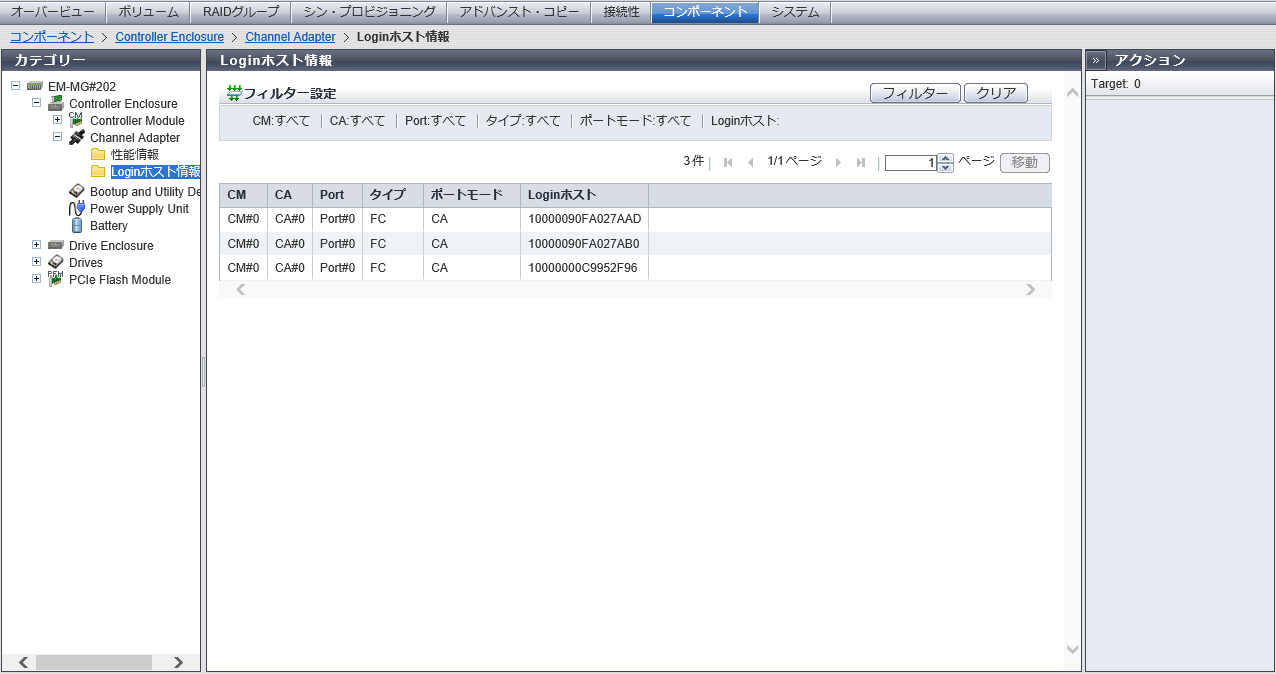The image size is (1276, 674).
Task: Open the 性能情報 folder icon
Action: pyautogui.click(x=98, y=155)
